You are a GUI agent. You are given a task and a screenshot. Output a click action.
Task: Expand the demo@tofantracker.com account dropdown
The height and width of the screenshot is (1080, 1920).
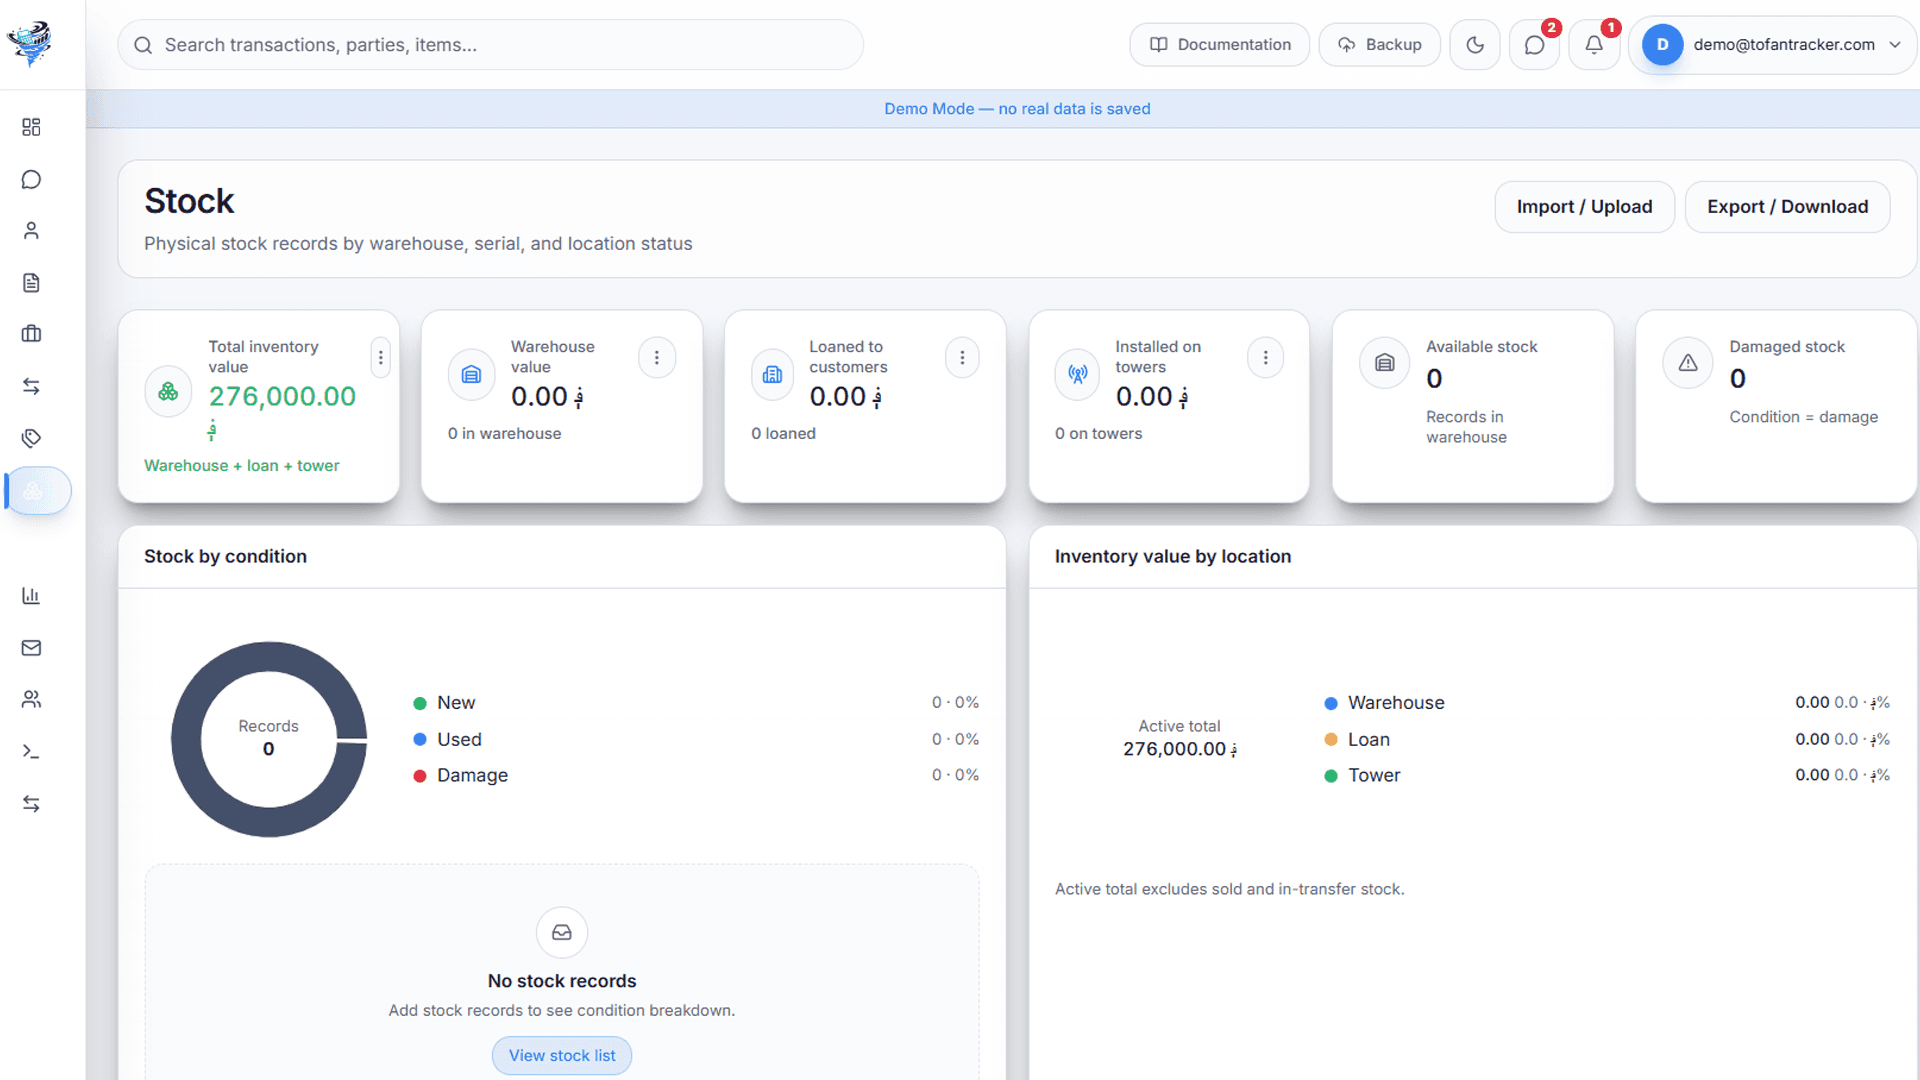click(x=1773, y=45)
